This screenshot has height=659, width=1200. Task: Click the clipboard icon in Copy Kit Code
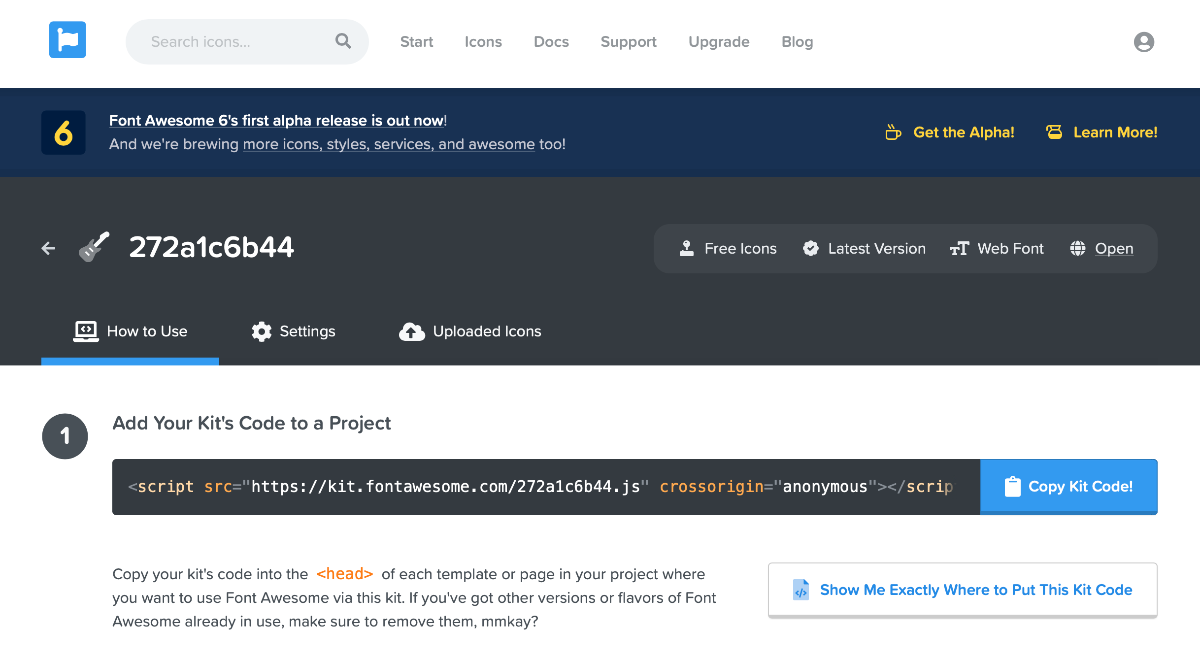tap(1013, 486)
